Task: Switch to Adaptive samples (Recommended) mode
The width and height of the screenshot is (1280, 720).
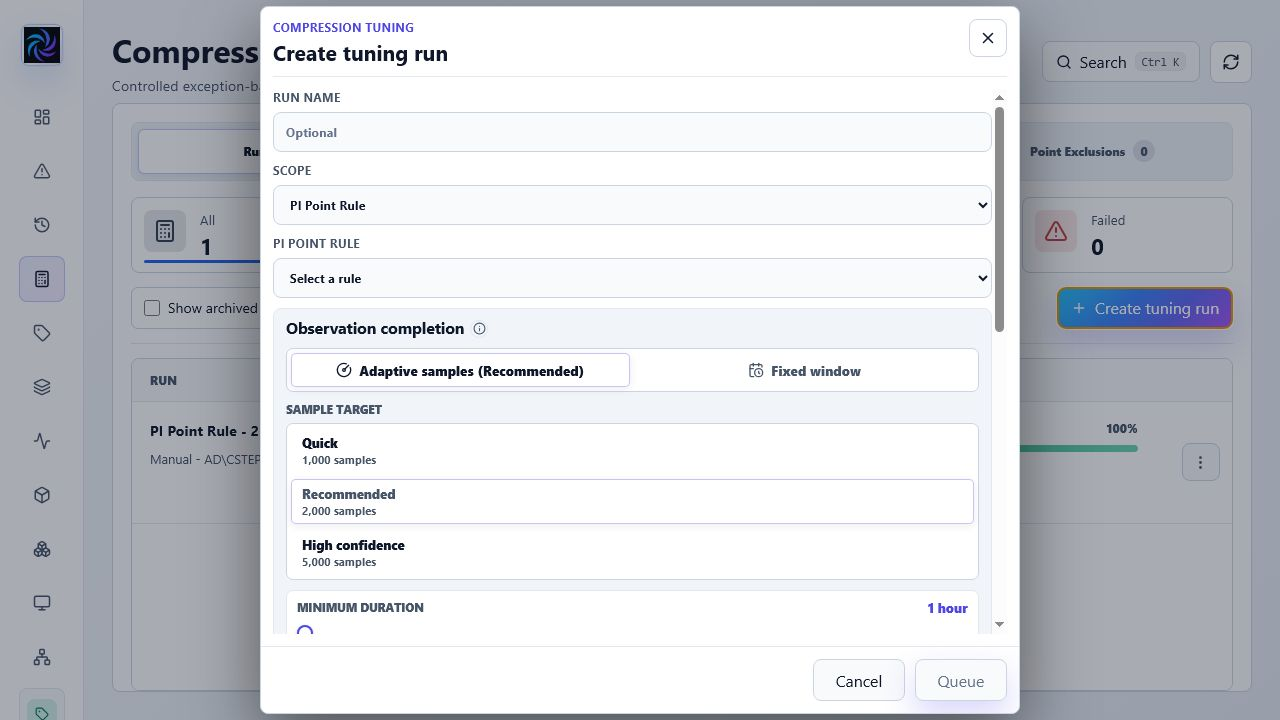Action: click(460, 371)
